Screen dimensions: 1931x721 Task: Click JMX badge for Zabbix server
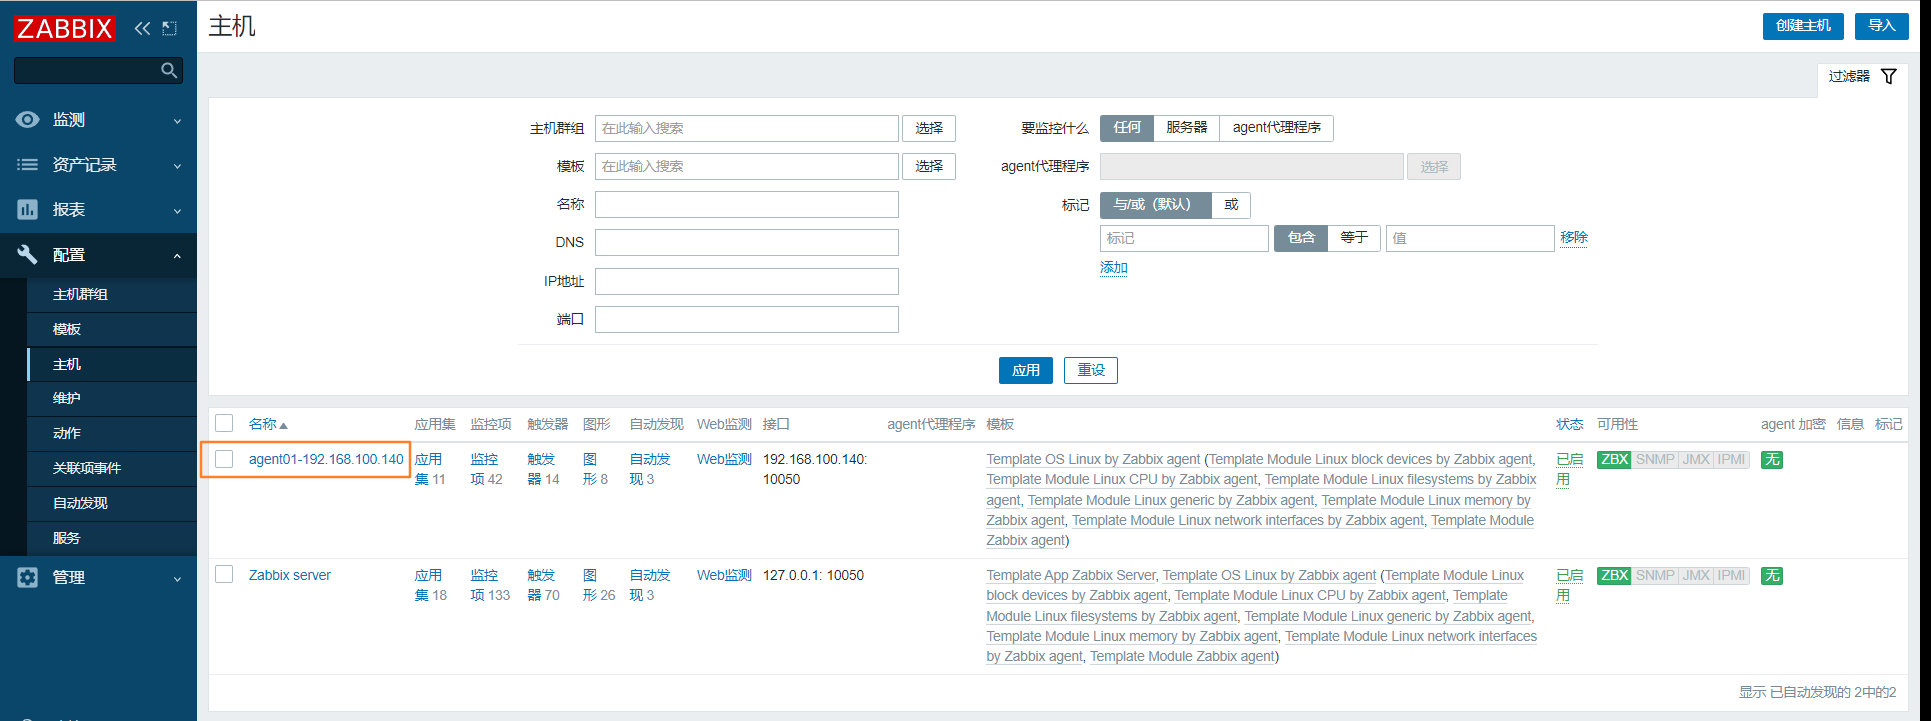click(x=1696, y=576)
